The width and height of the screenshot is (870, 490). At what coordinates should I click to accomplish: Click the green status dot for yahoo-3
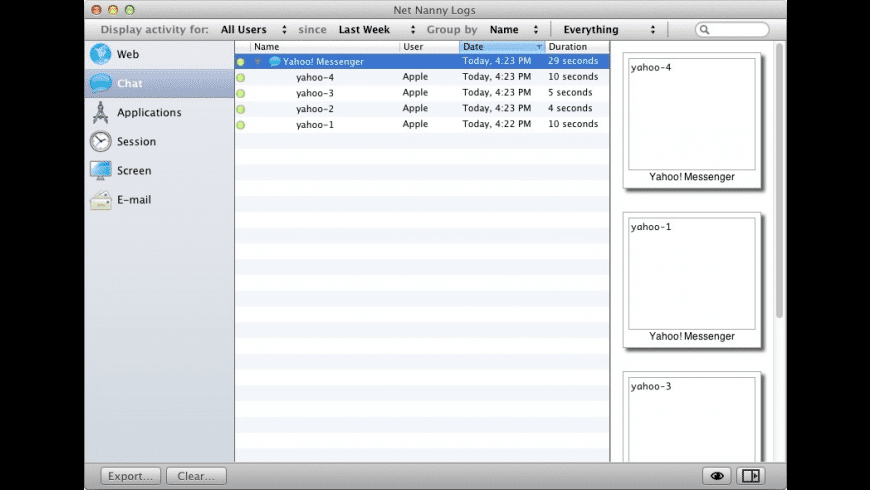(x=241, y=93)
